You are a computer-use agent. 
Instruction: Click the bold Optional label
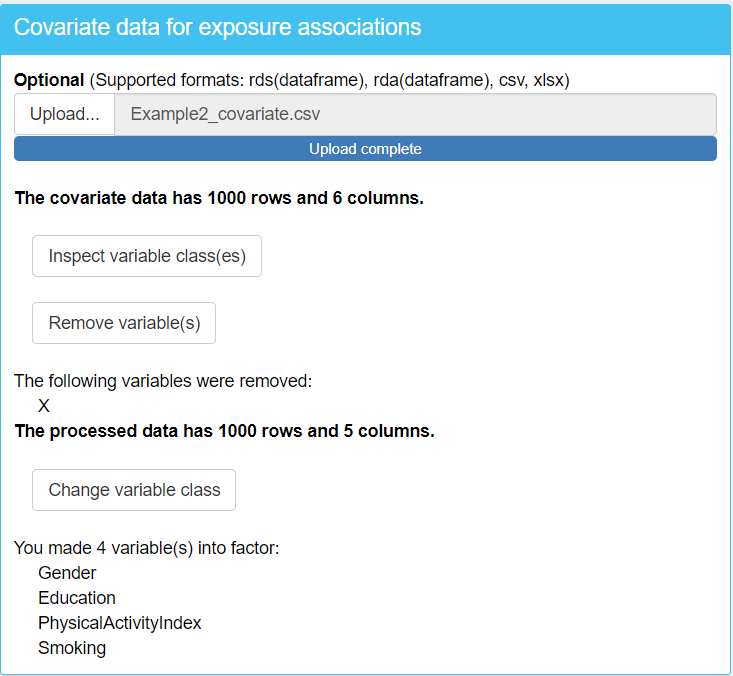coord(49,79)
